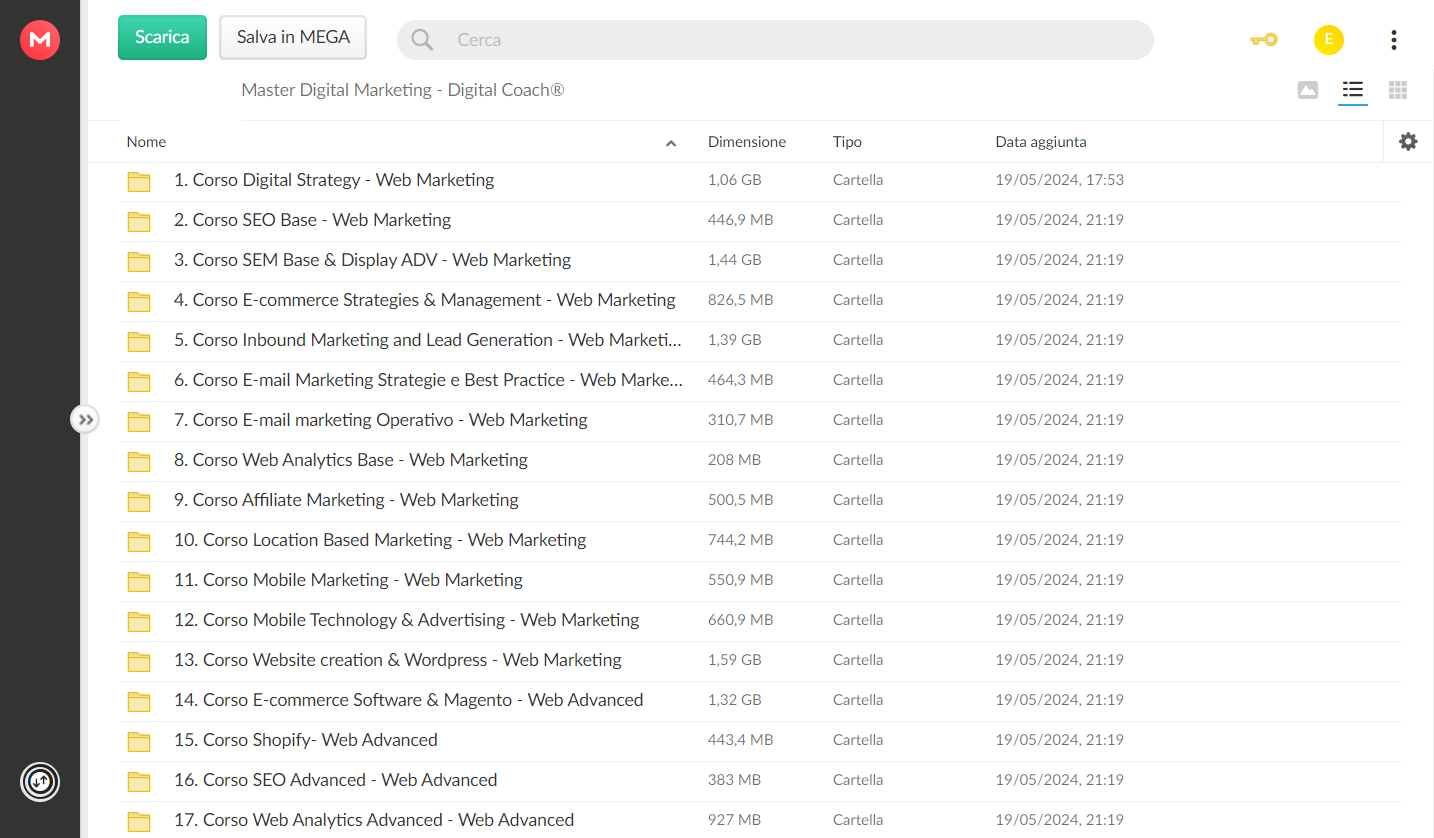Select folder 2. Corso SEO Base
The width and height of the screenshot is (1434, 838).
tap(760, 220)
